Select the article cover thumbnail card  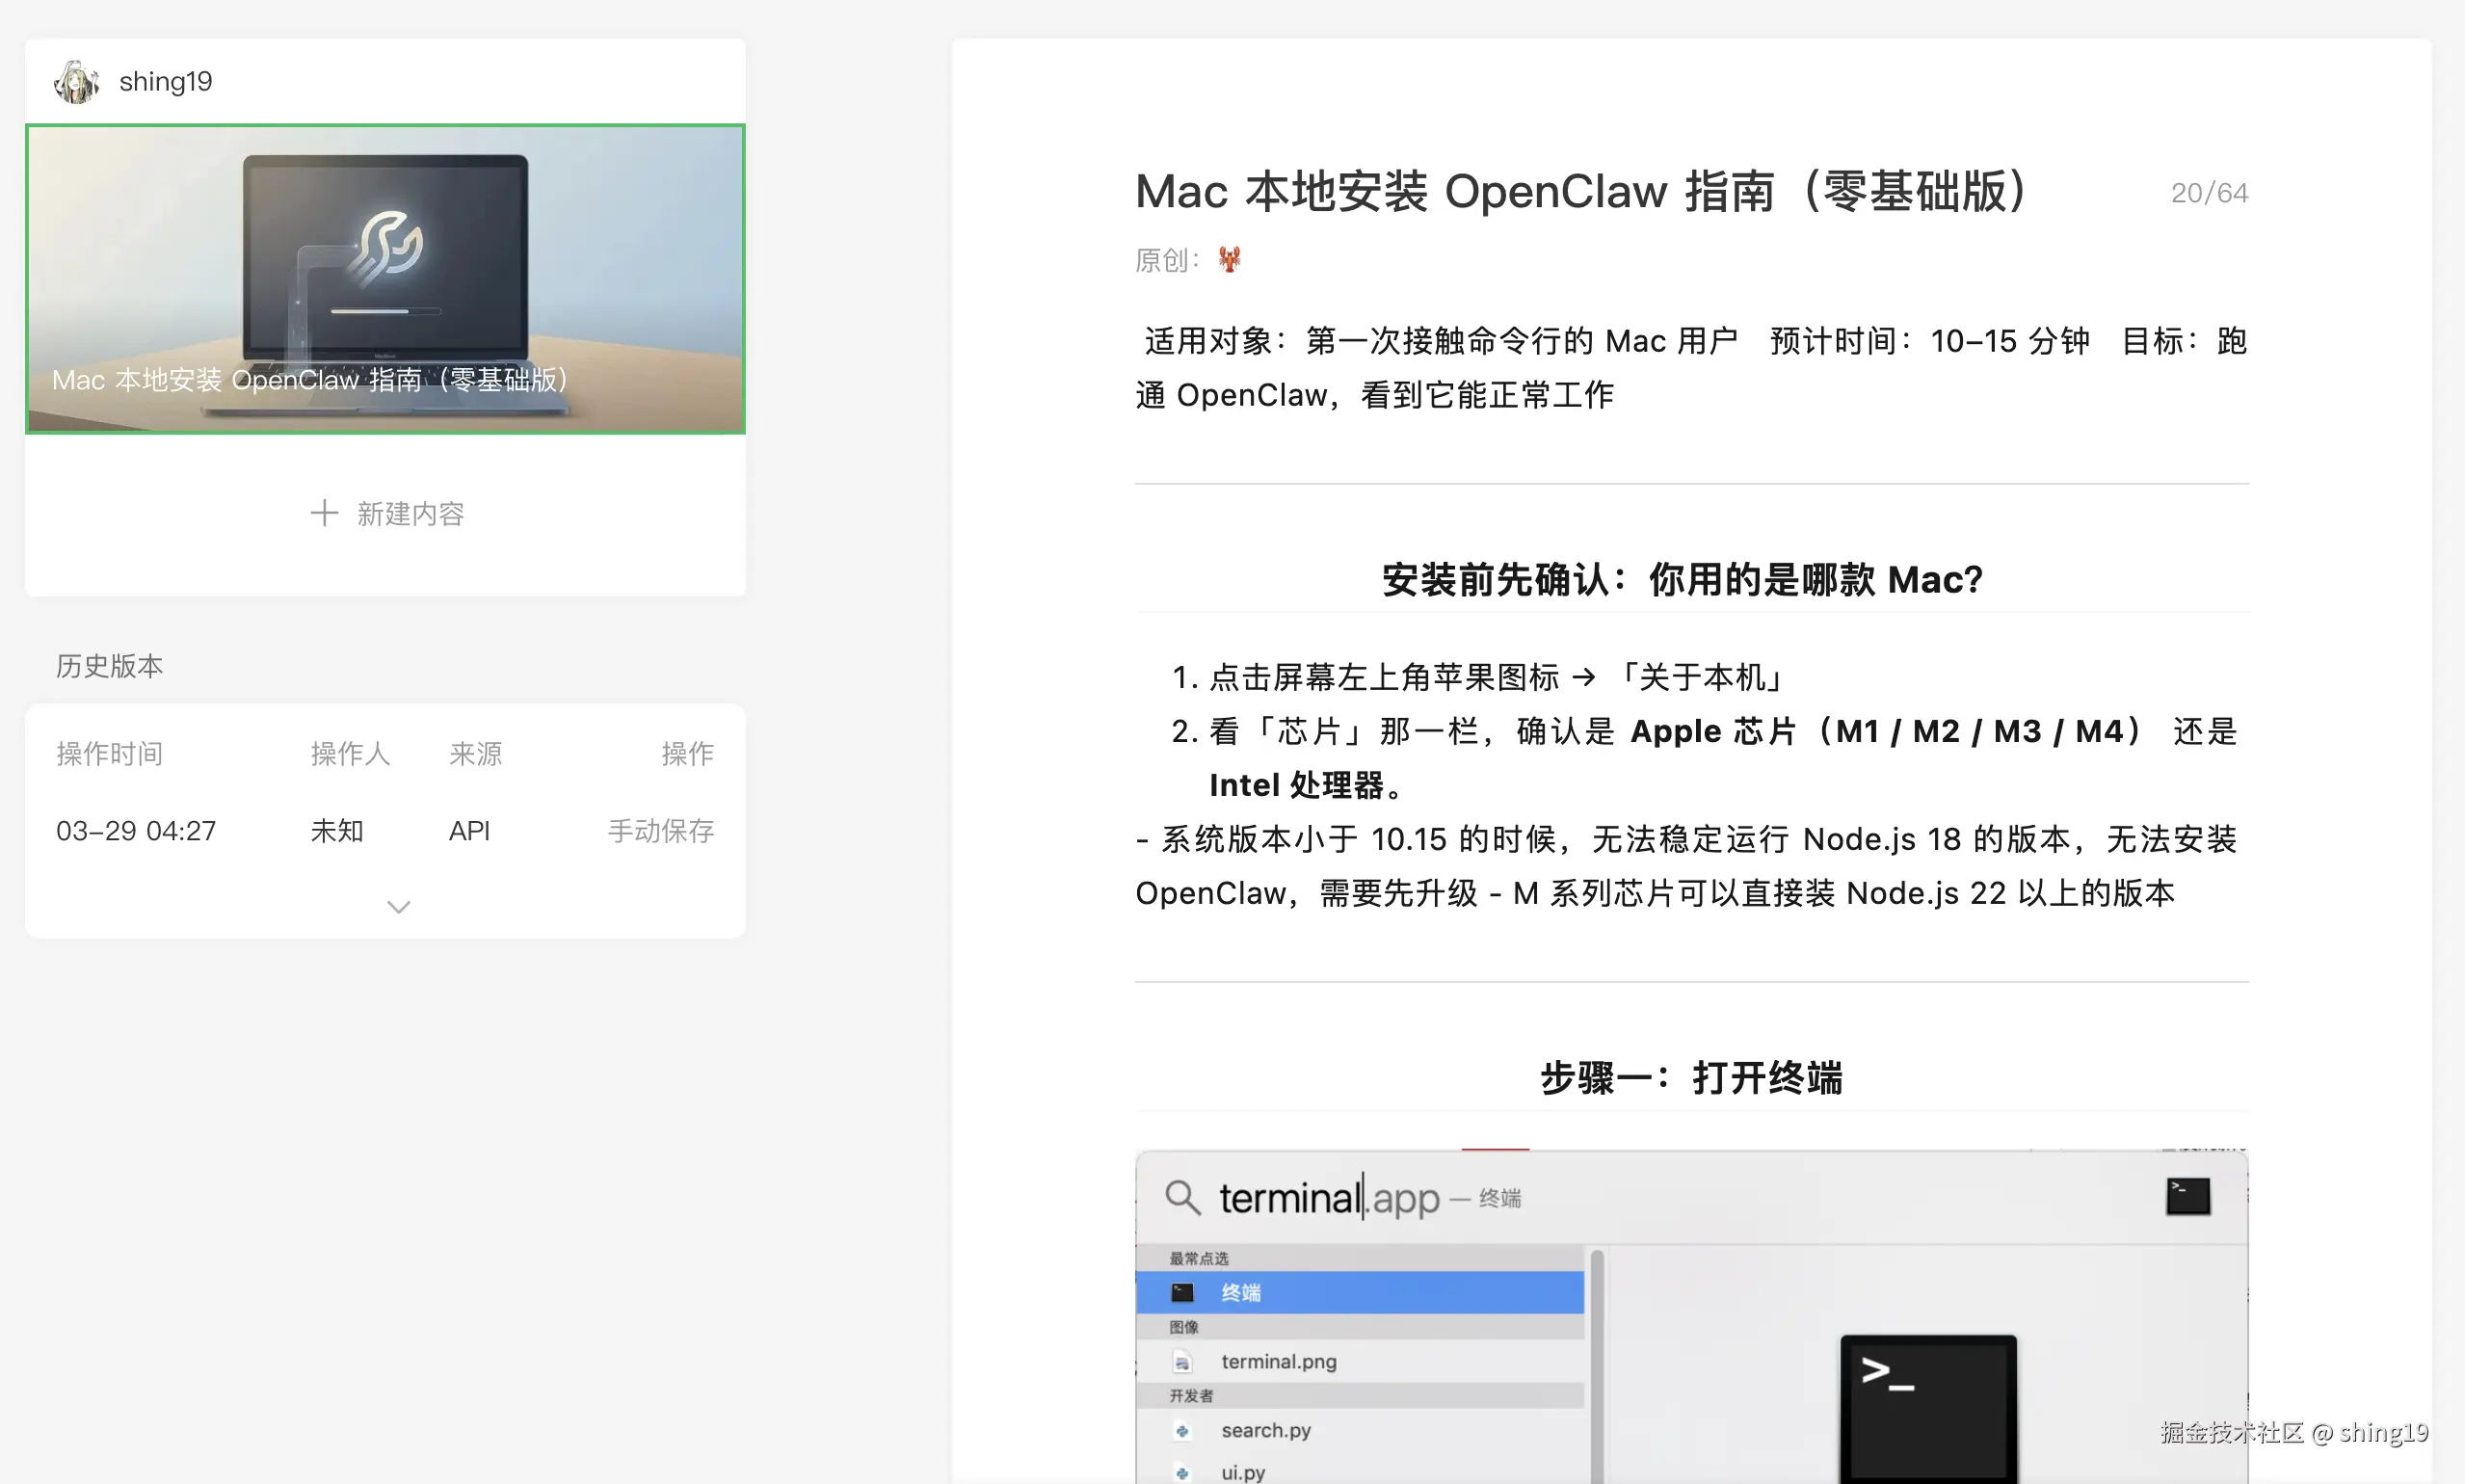(x=385, y=279)
